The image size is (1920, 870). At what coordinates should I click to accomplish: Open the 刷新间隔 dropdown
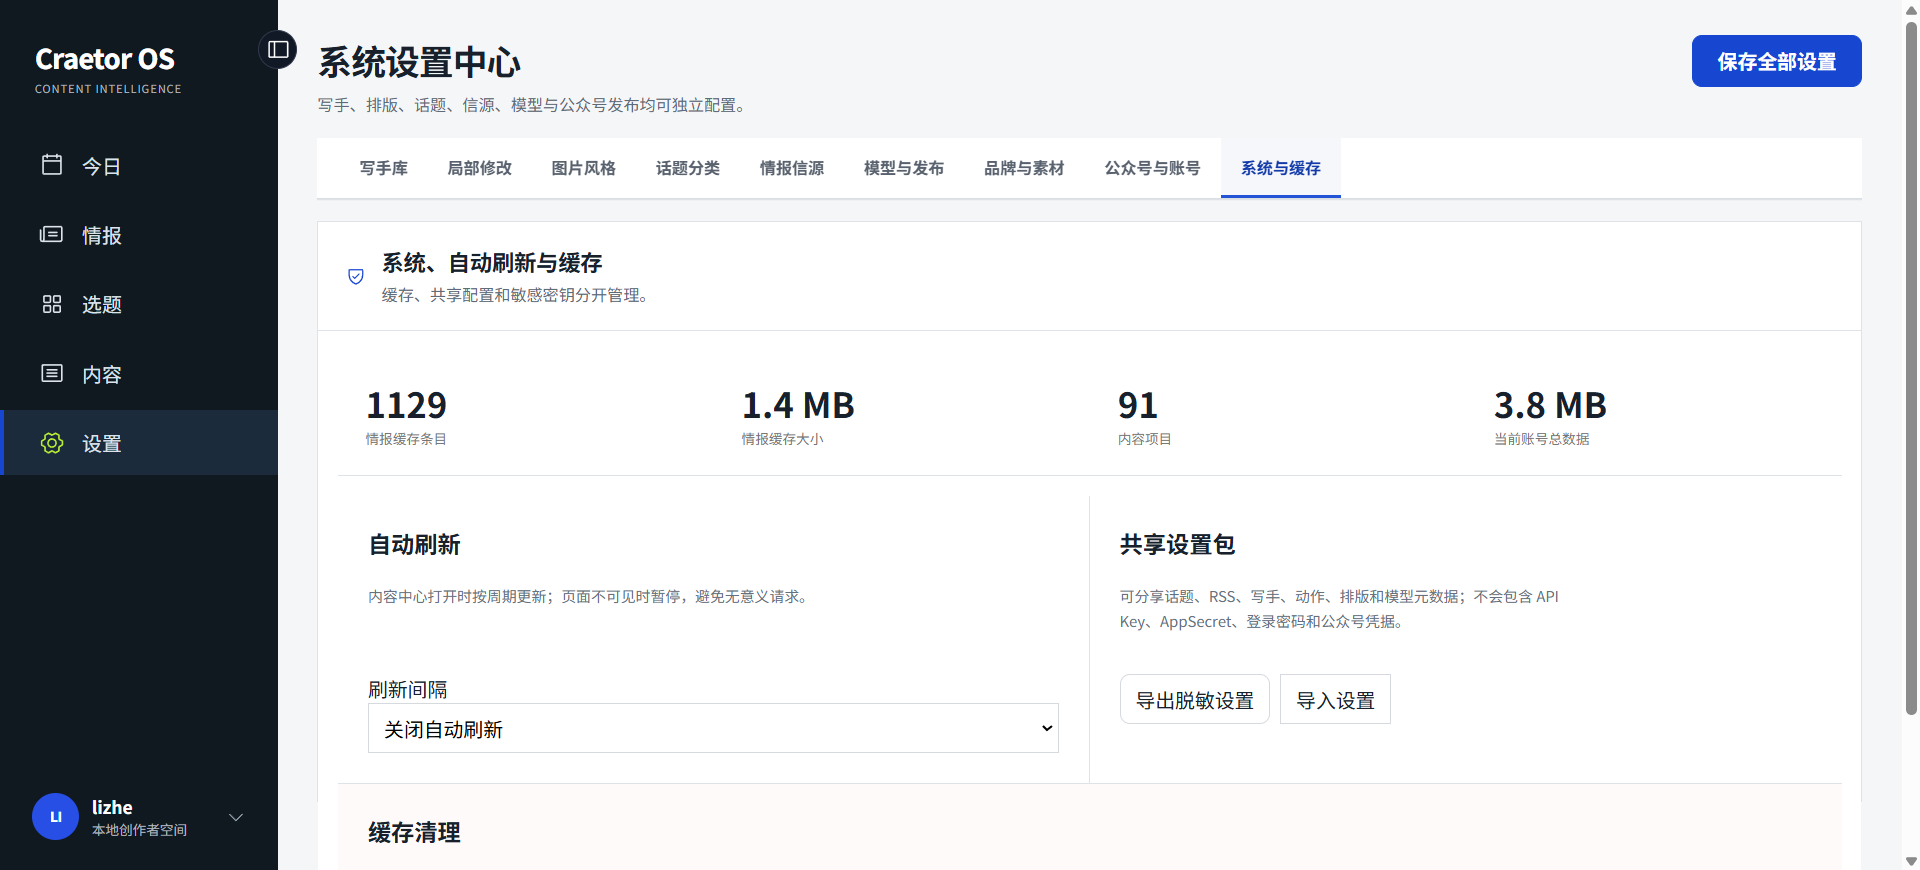click(713, 728)
